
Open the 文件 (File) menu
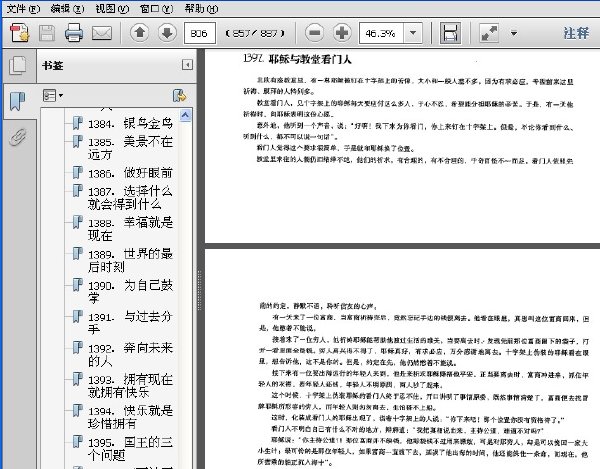point(23,8)
